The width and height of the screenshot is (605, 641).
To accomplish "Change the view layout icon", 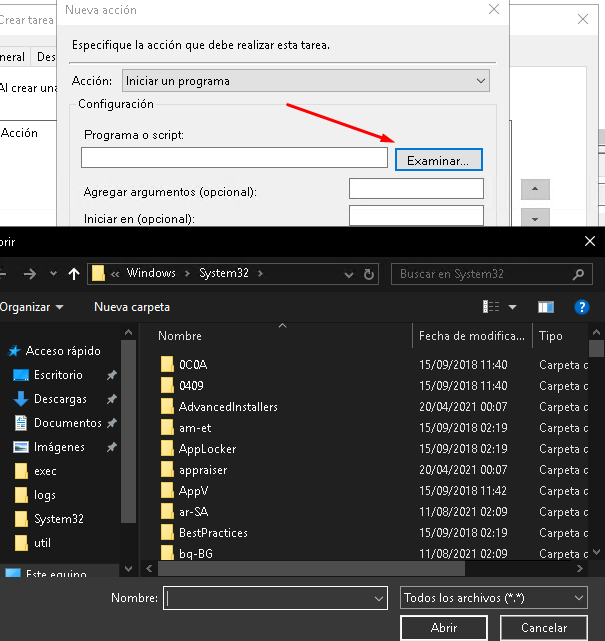I will pos(492,307).
